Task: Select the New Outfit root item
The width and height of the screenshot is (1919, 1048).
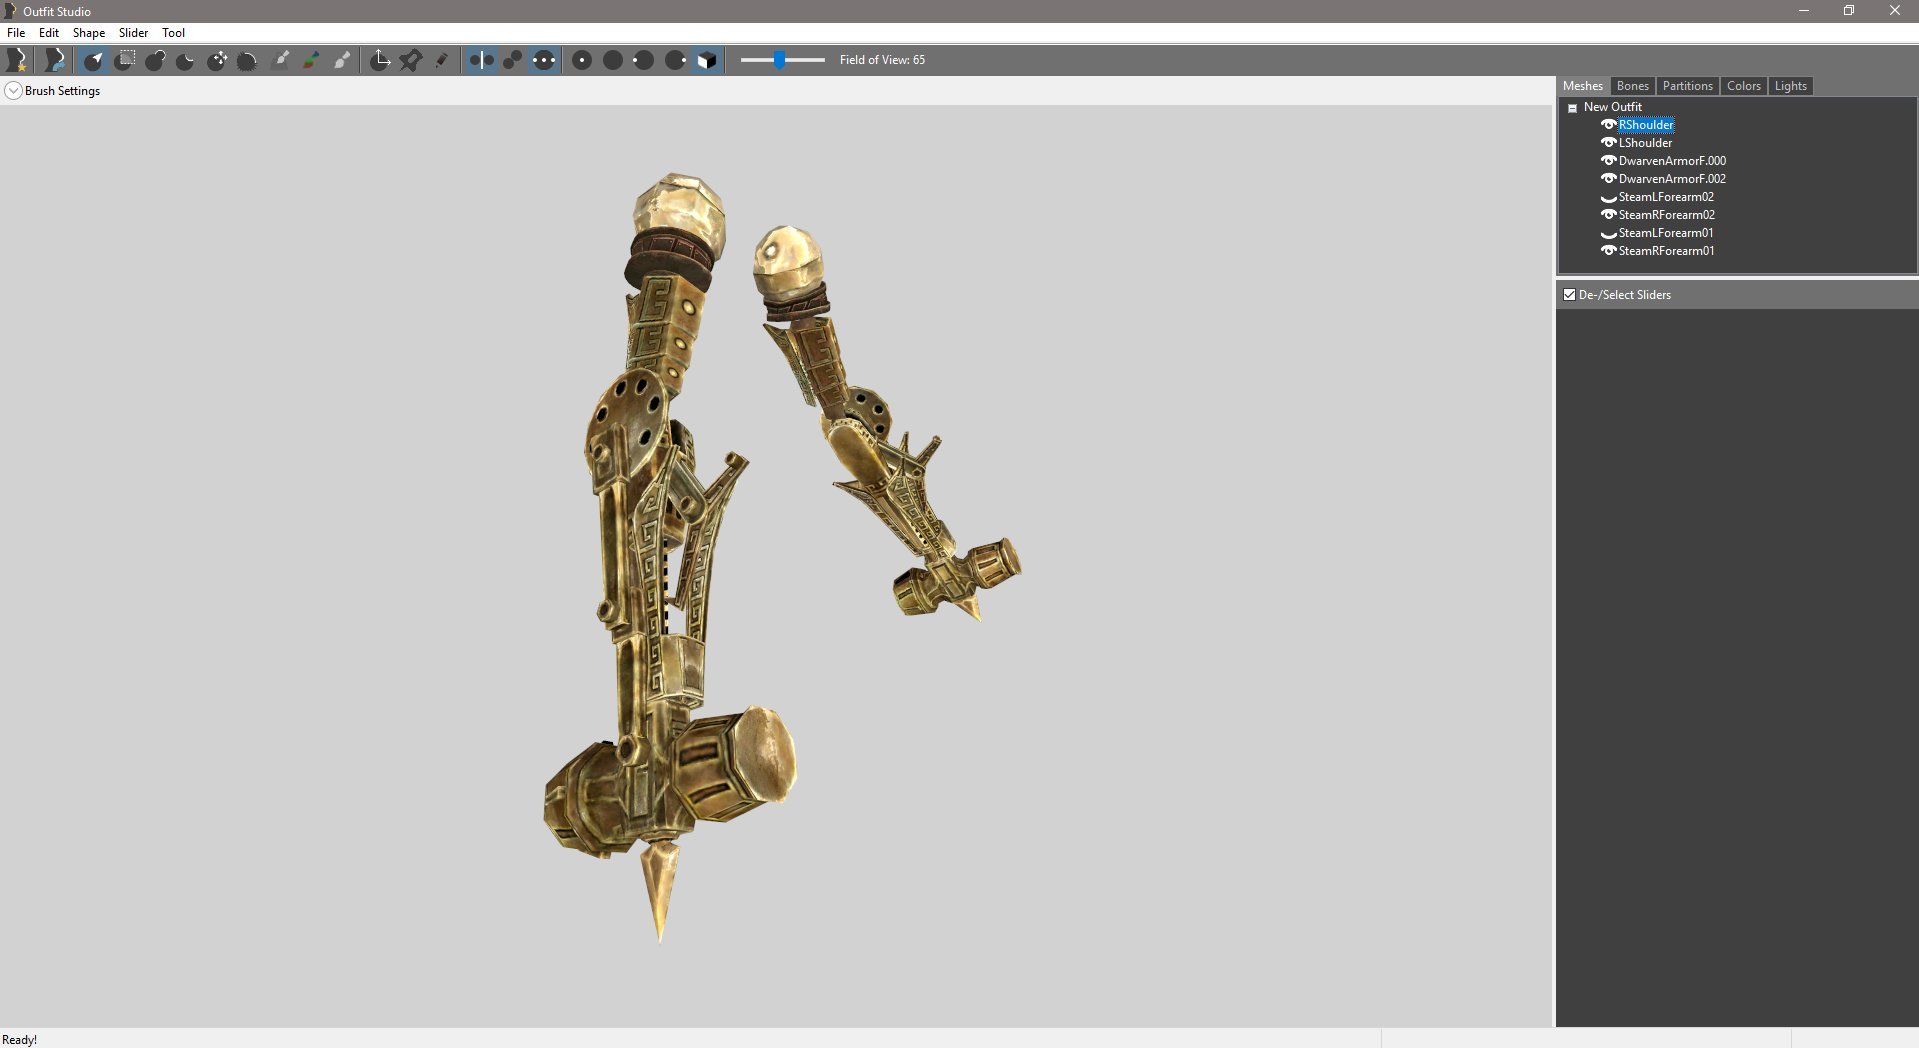Action: point(1612,107)
